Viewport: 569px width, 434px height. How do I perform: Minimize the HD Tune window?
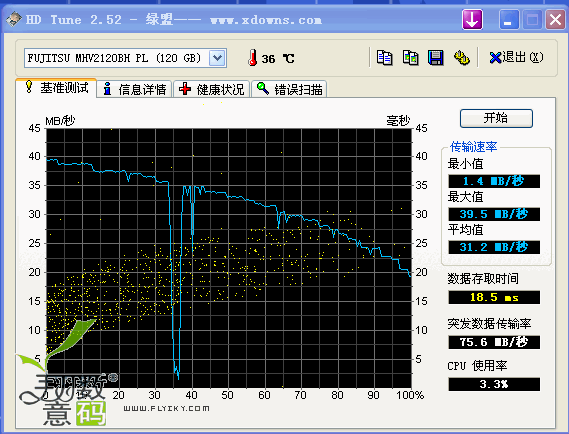click(x=508, y=20)
